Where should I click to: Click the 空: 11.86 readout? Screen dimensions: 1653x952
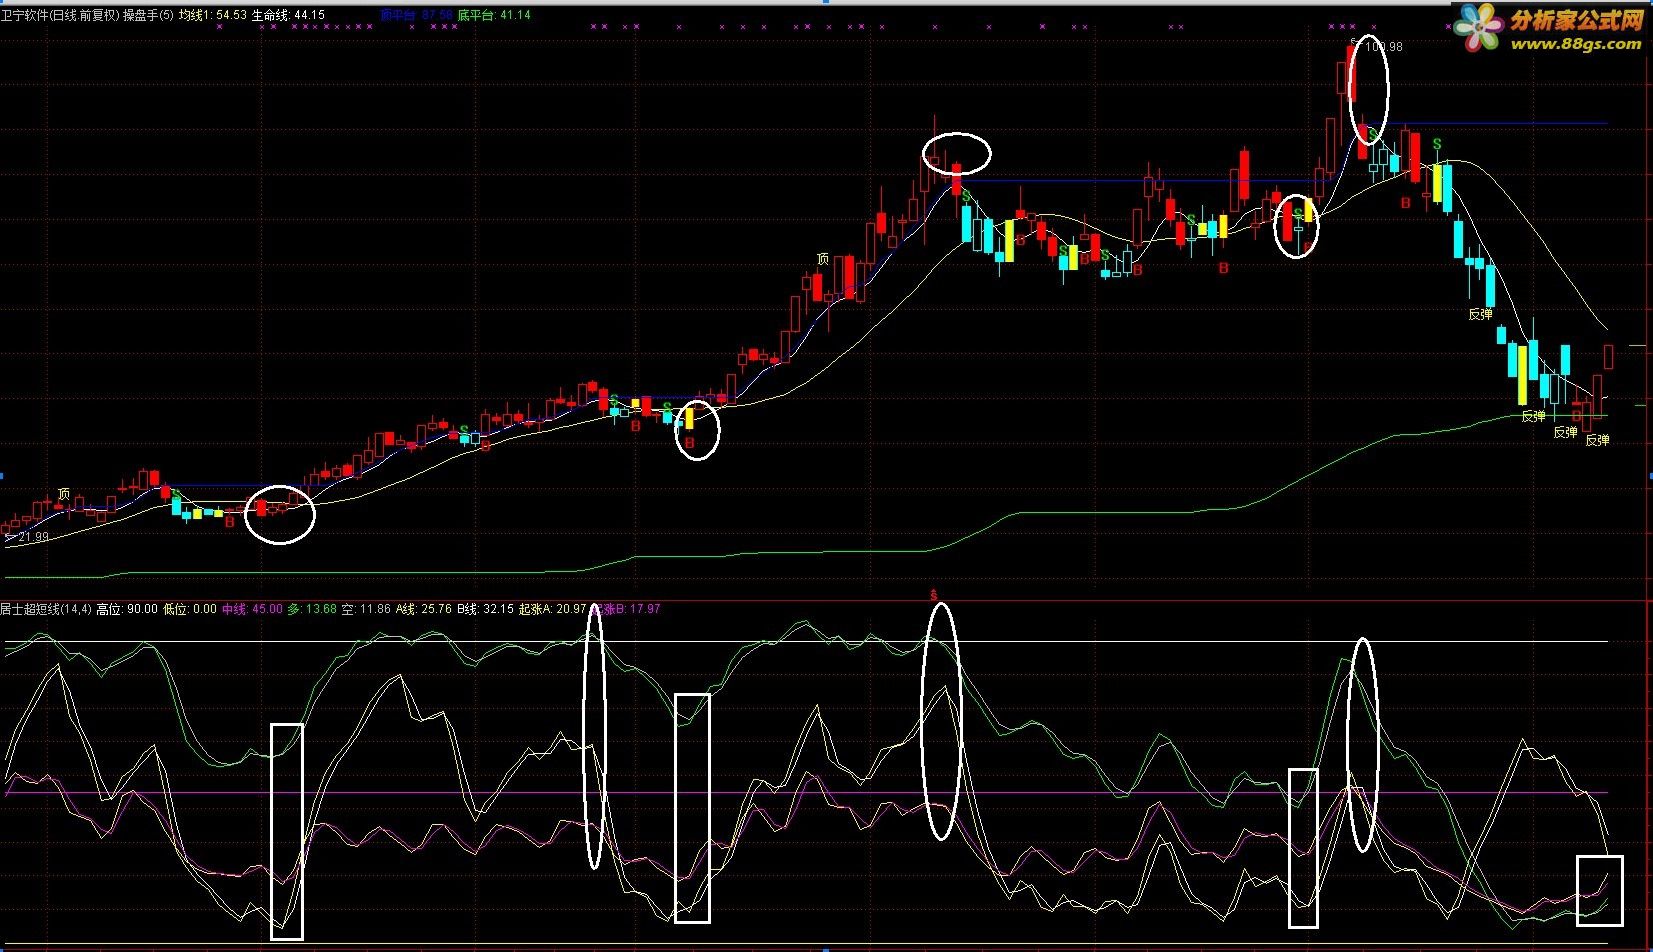click(366, 608)
